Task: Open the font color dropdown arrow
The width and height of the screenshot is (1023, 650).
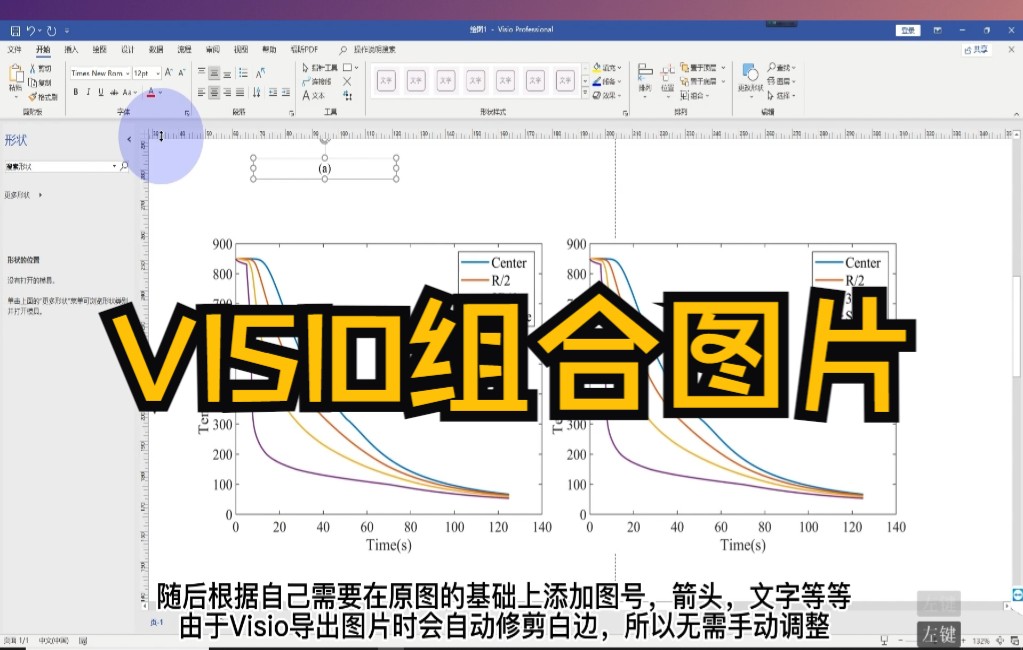Action: pos(160,93)
